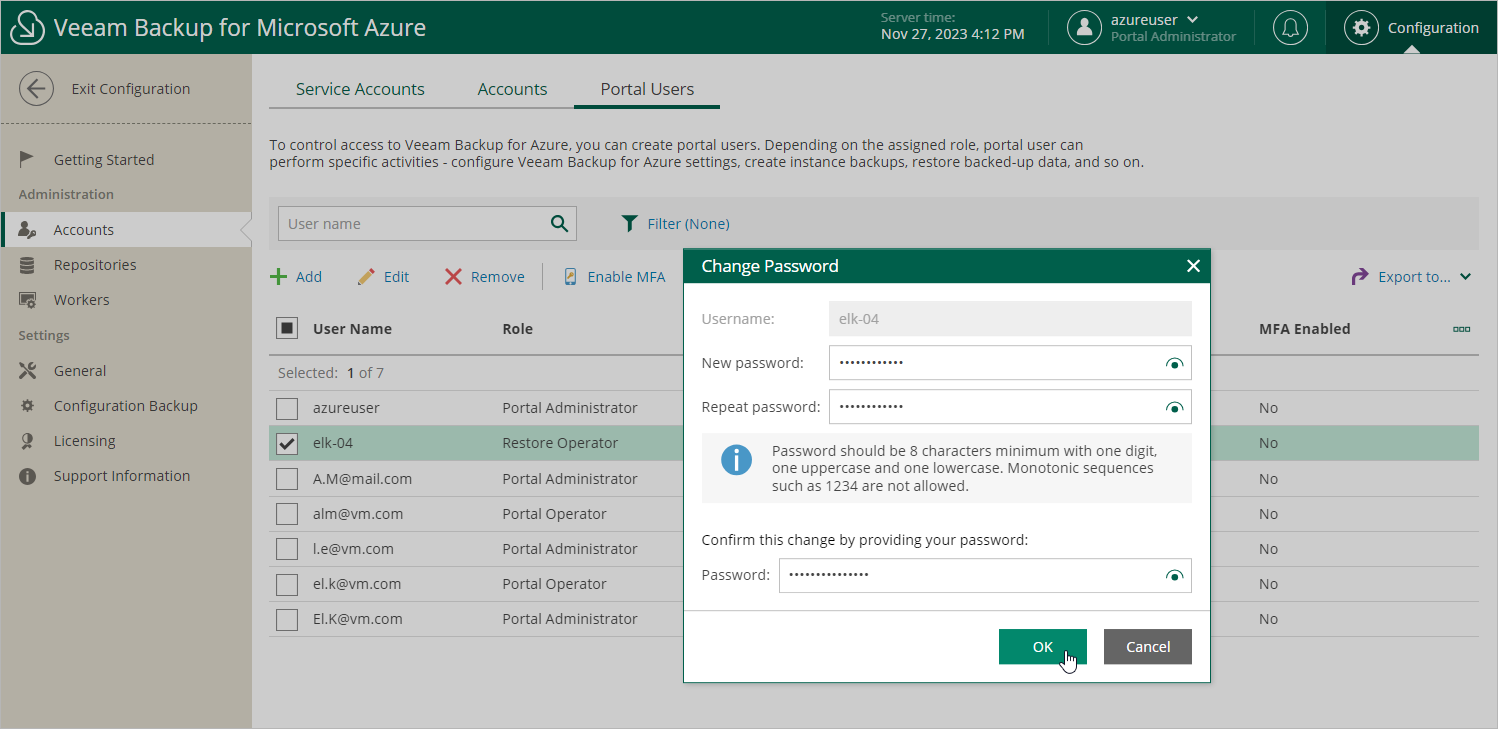Check the l.e@vm.com row checkbox

[287, 549]
